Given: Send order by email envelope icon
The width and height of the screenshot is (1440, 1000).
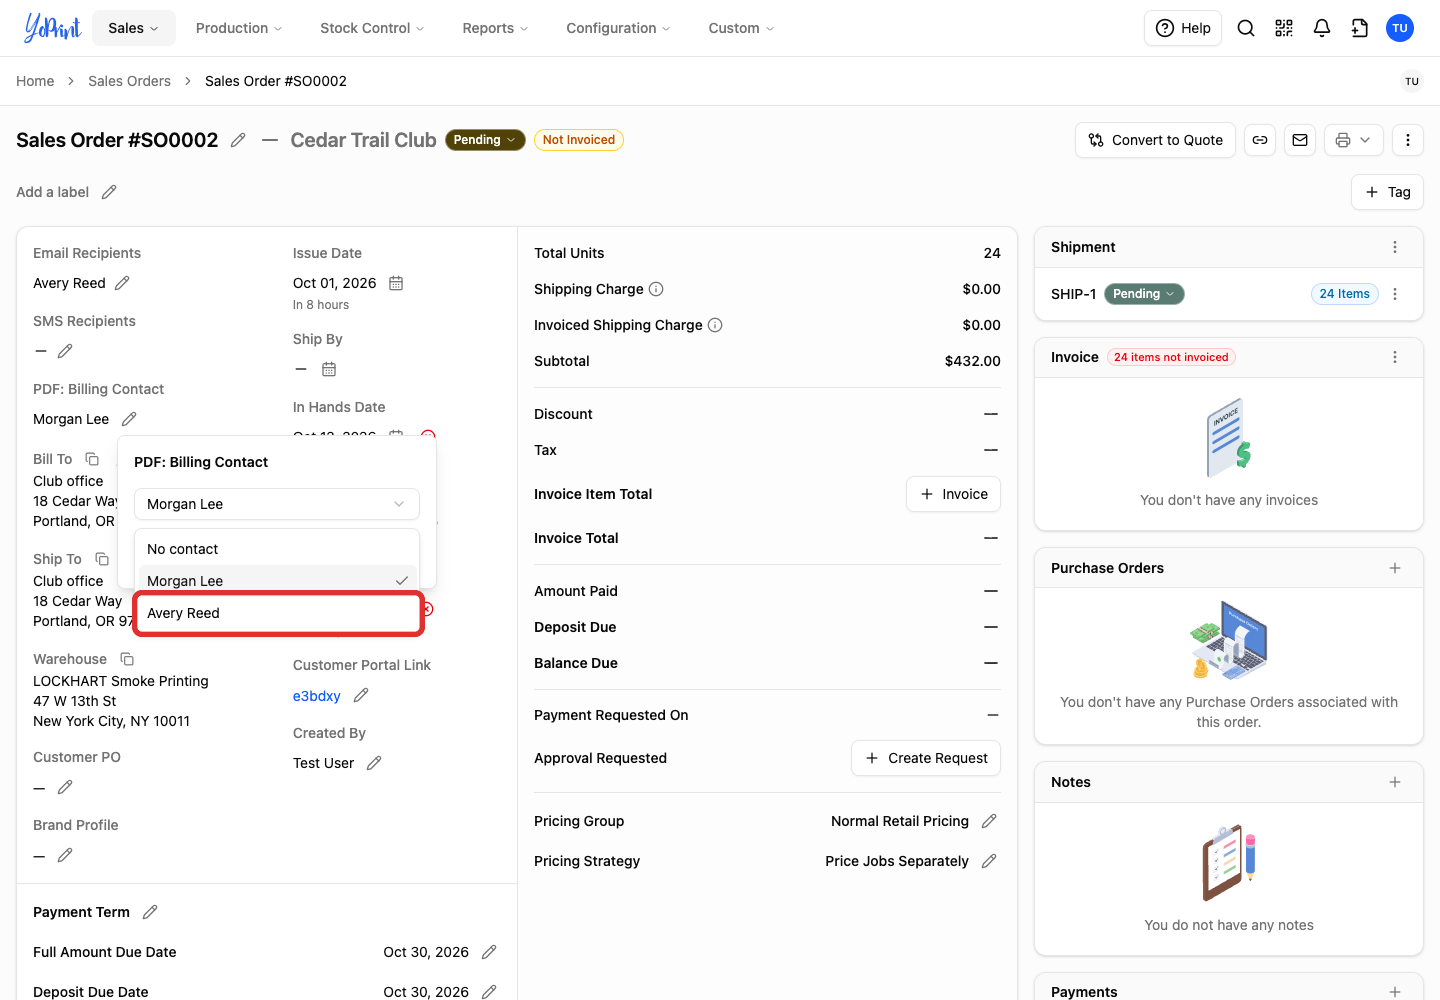Looking at the screenshot, I should point(1300,140).
